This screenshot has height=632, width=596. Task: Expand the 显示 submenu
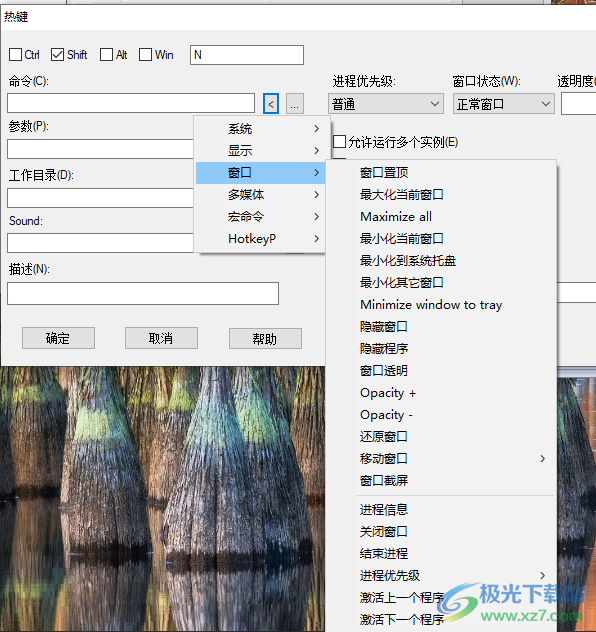point(260,151)
